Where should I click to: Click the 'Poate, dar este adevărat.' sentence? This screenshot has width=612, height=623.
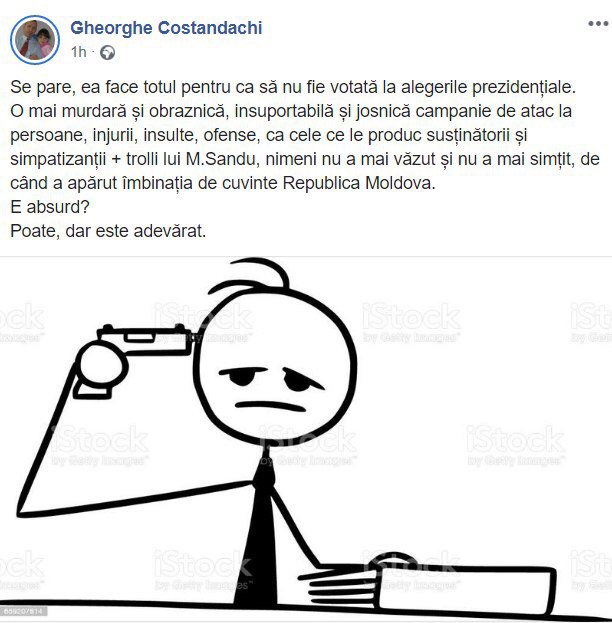[108, 231]
